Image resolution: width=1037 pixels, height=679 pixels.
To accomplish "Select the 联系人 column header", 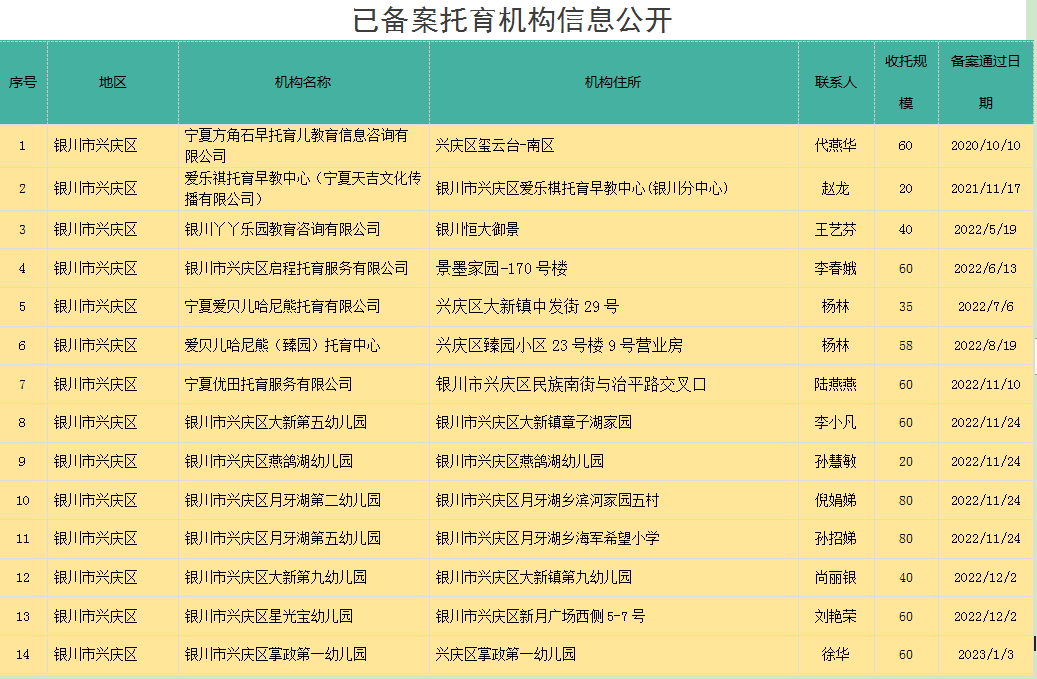I will tap(835, 82).
